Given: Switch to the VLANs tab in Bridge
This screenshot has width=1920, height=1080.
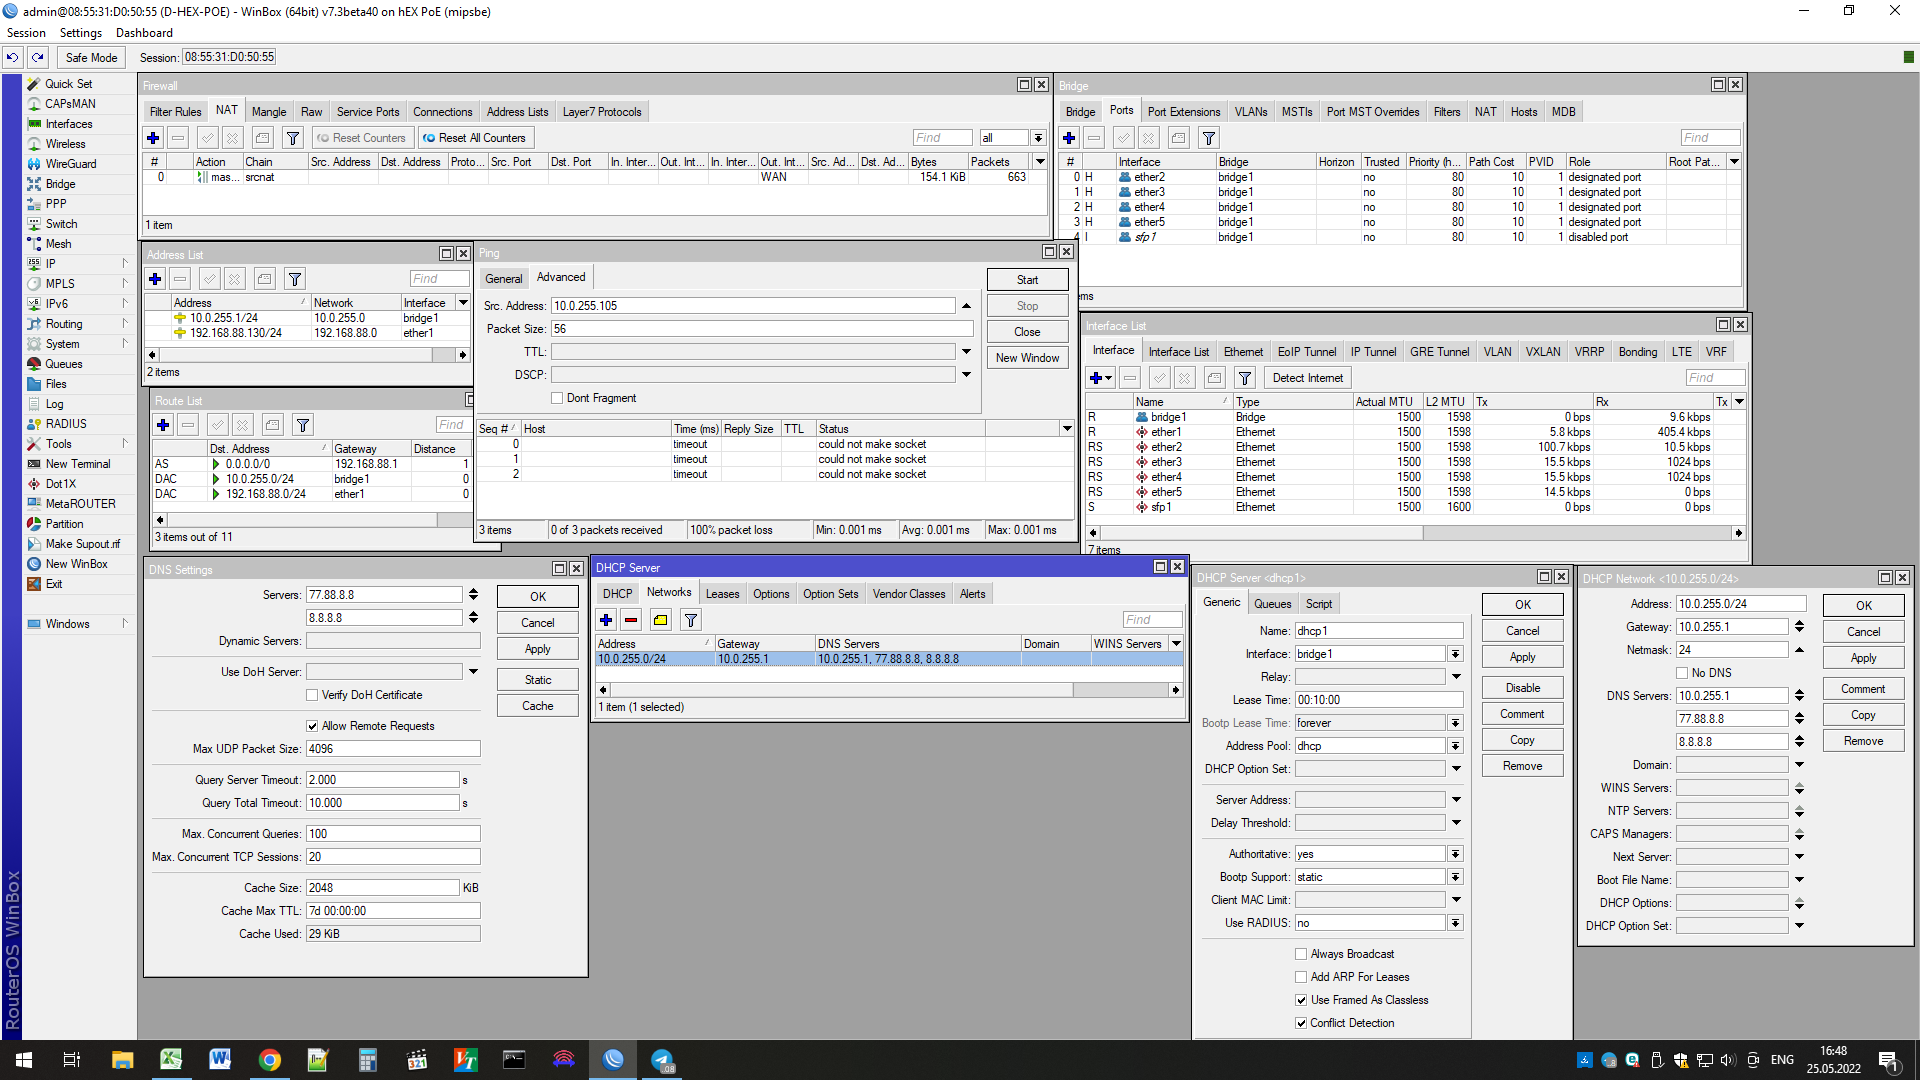Looking at the screenshot, I should coord(1250,112).
